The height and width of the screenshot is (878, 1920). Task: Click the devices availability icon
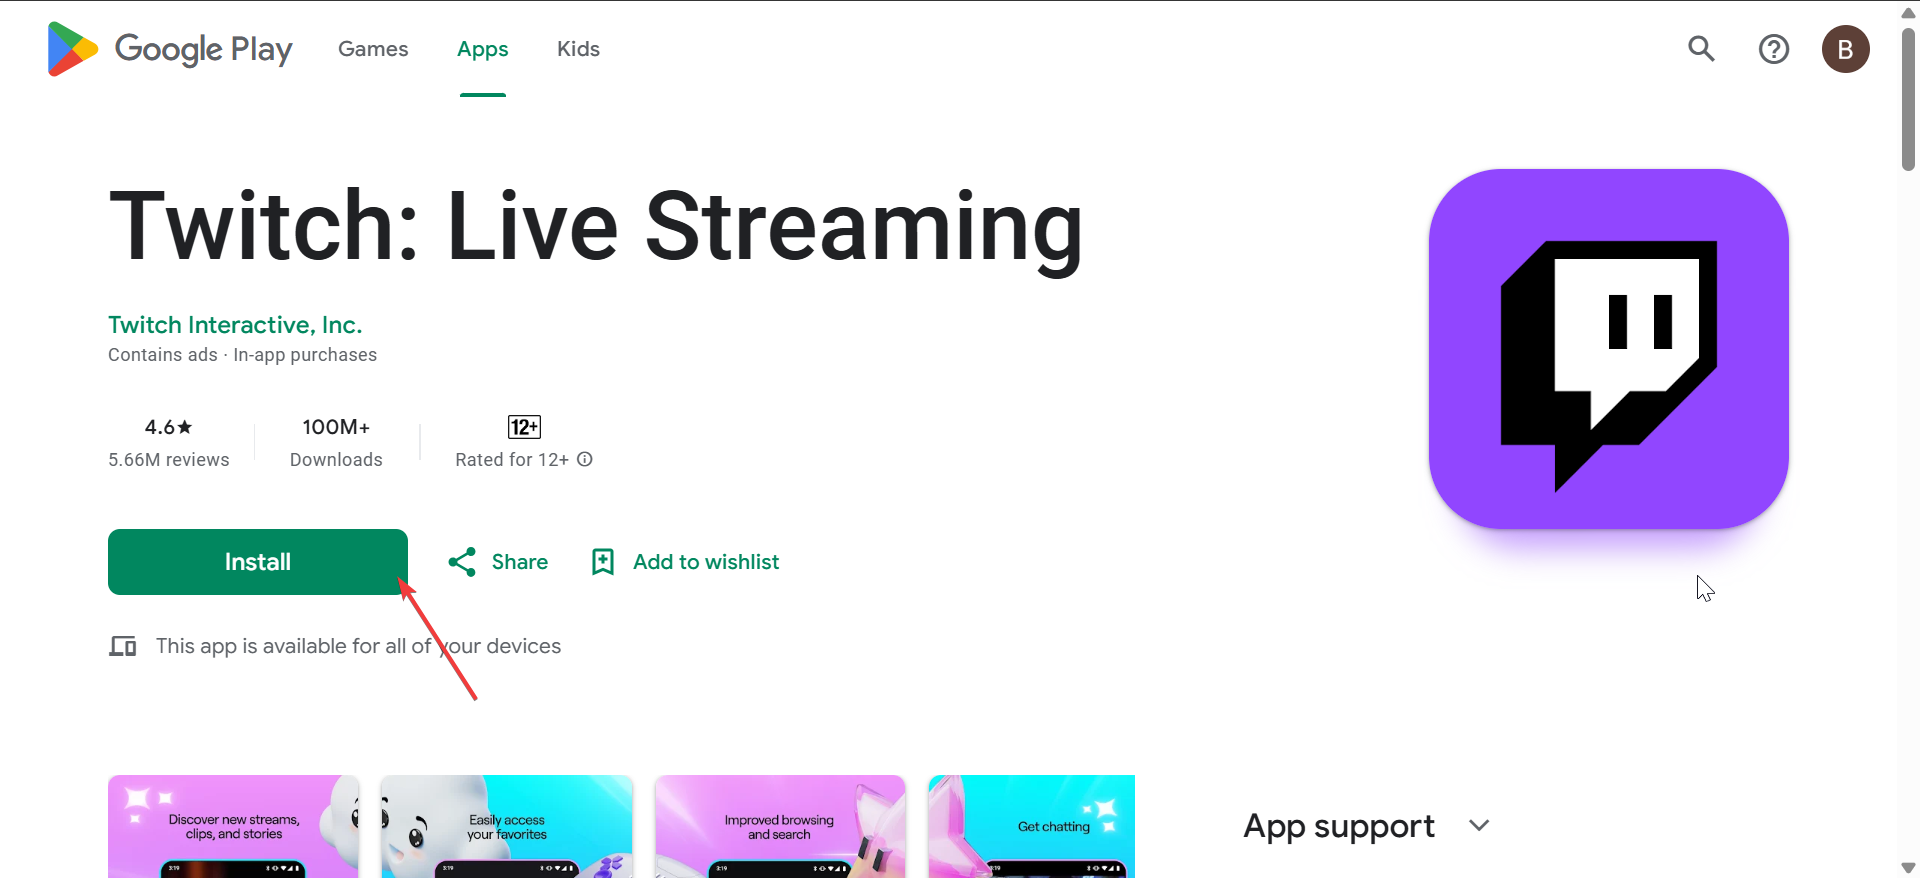[x=123, y=646]
